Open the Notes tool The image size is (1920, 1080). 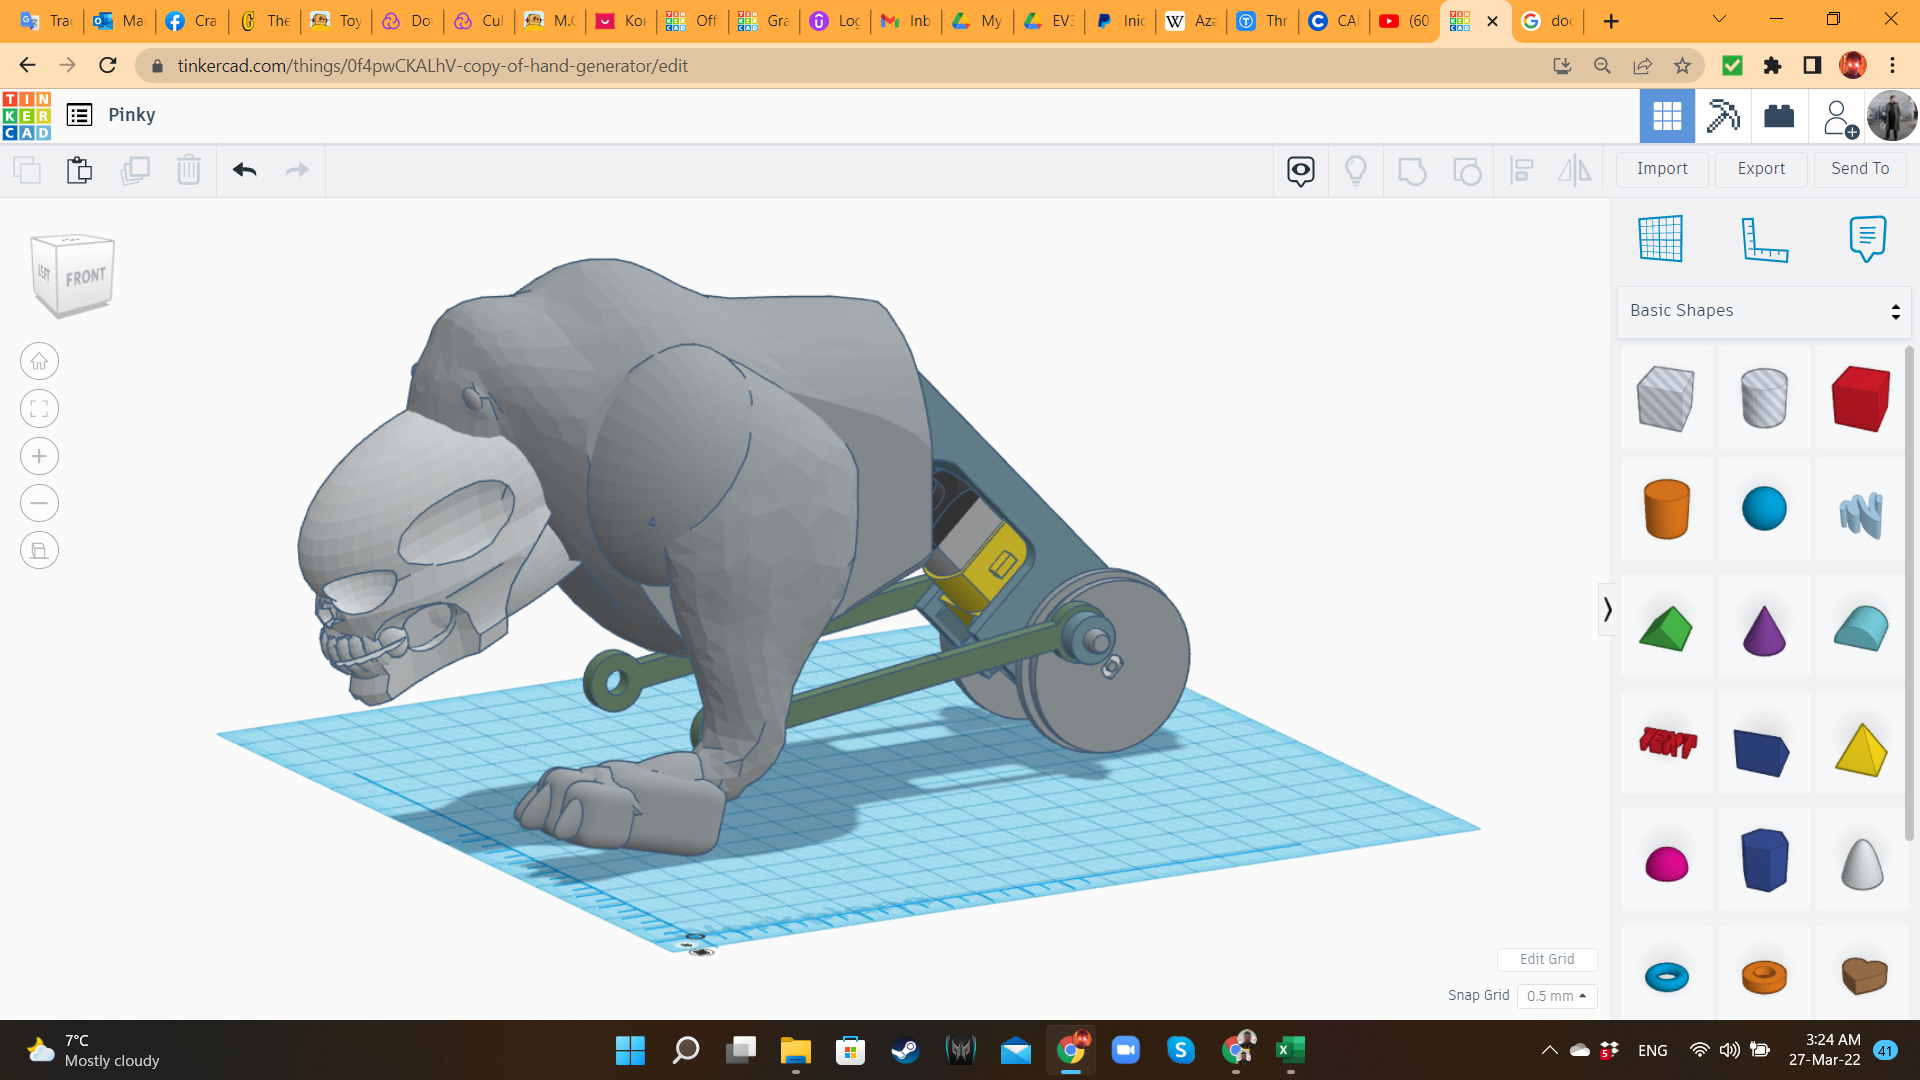pyautogui.click(x=1867, y=239)
